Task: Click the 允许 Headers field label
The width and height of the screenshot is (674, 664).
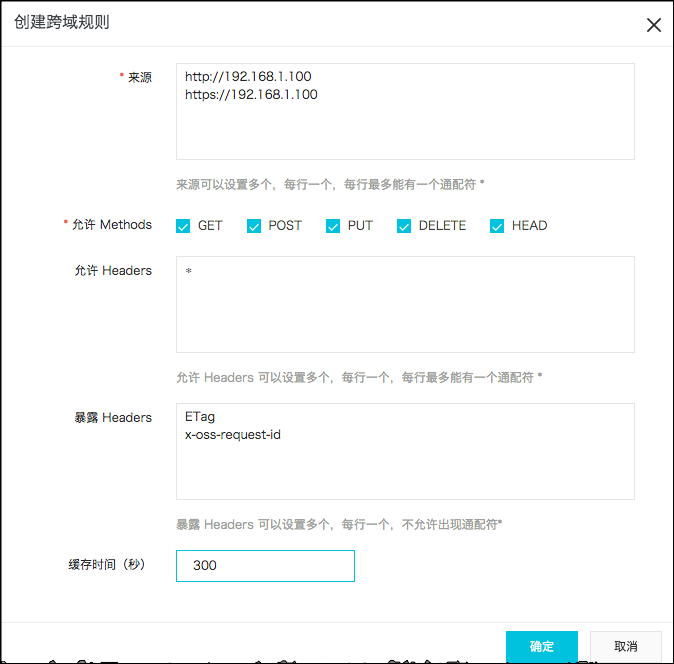Action: (x=113, y=270)
